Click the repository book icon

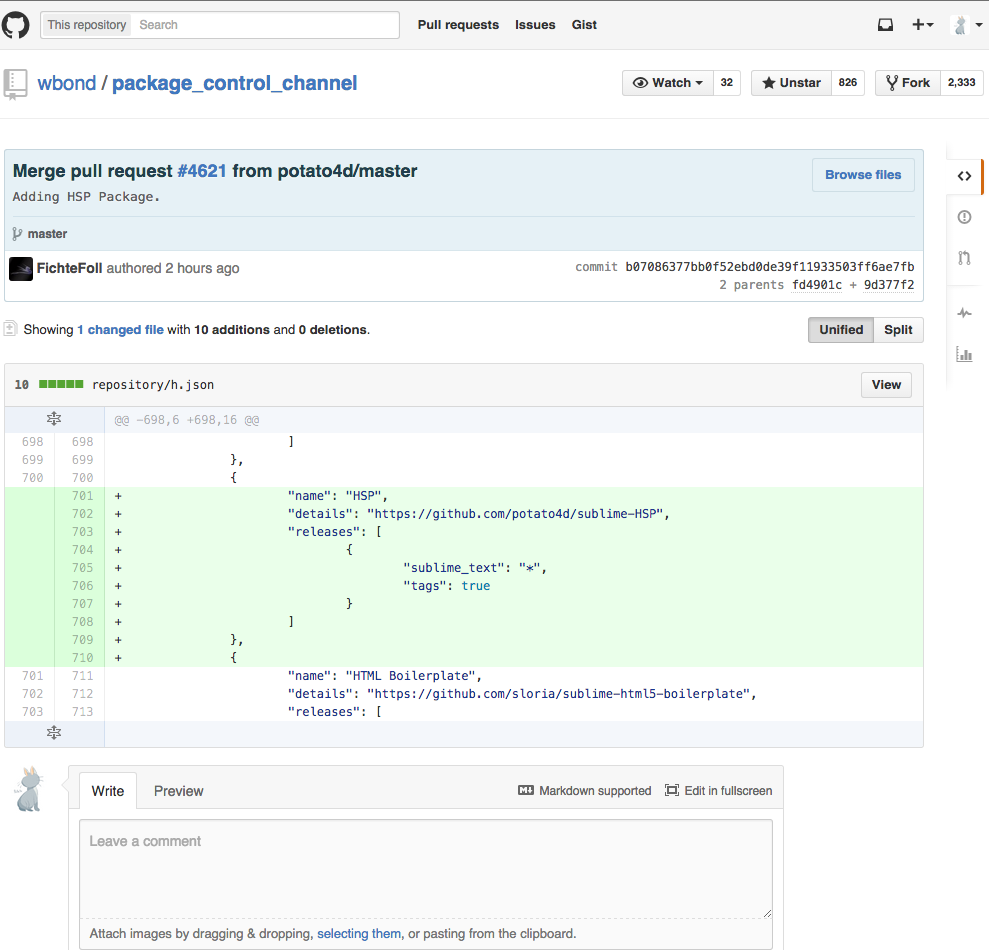(15, 84)
